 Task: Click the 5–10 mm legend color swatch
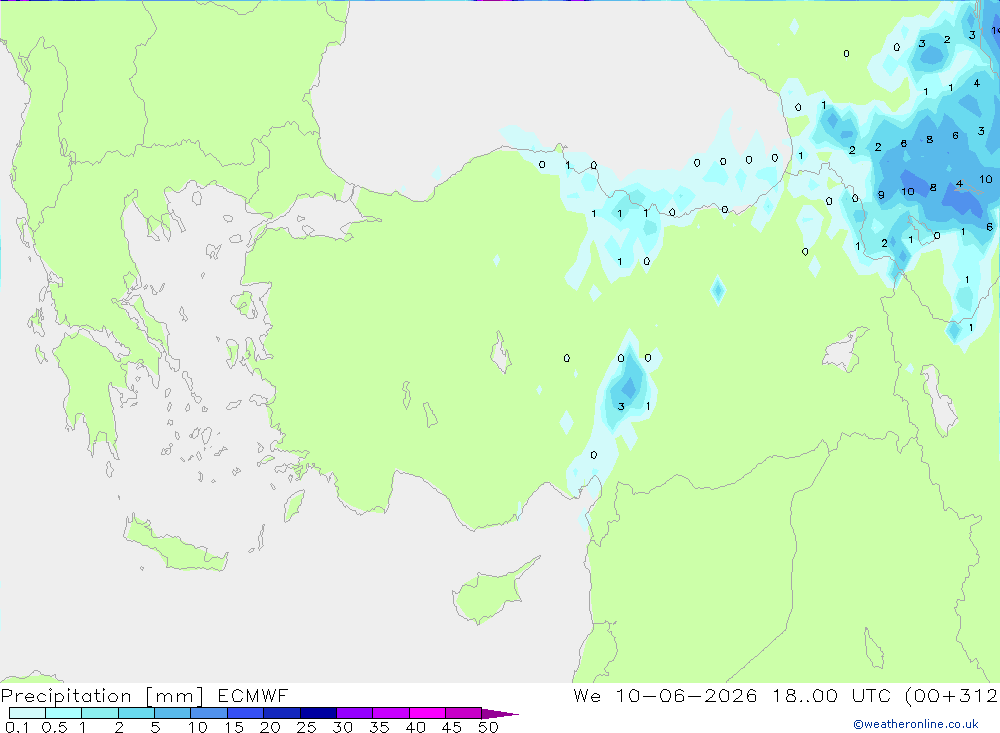coord(172,713)
